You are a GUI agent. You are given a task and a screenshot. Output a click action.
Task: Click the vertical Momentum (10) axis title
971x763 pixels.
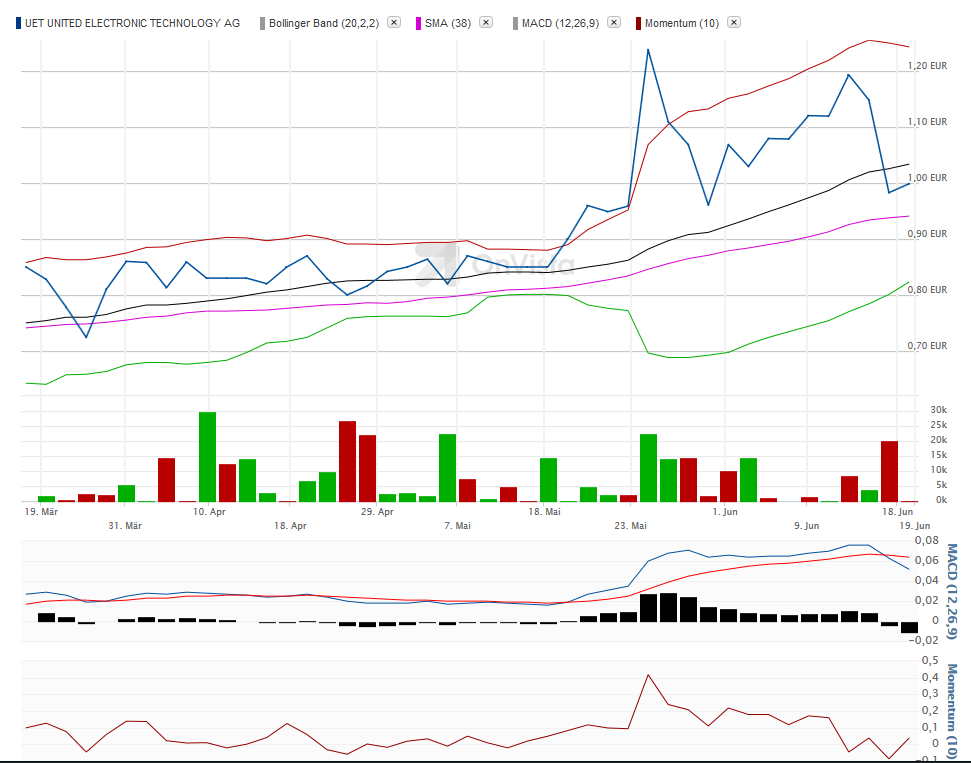tap(952, 712)
